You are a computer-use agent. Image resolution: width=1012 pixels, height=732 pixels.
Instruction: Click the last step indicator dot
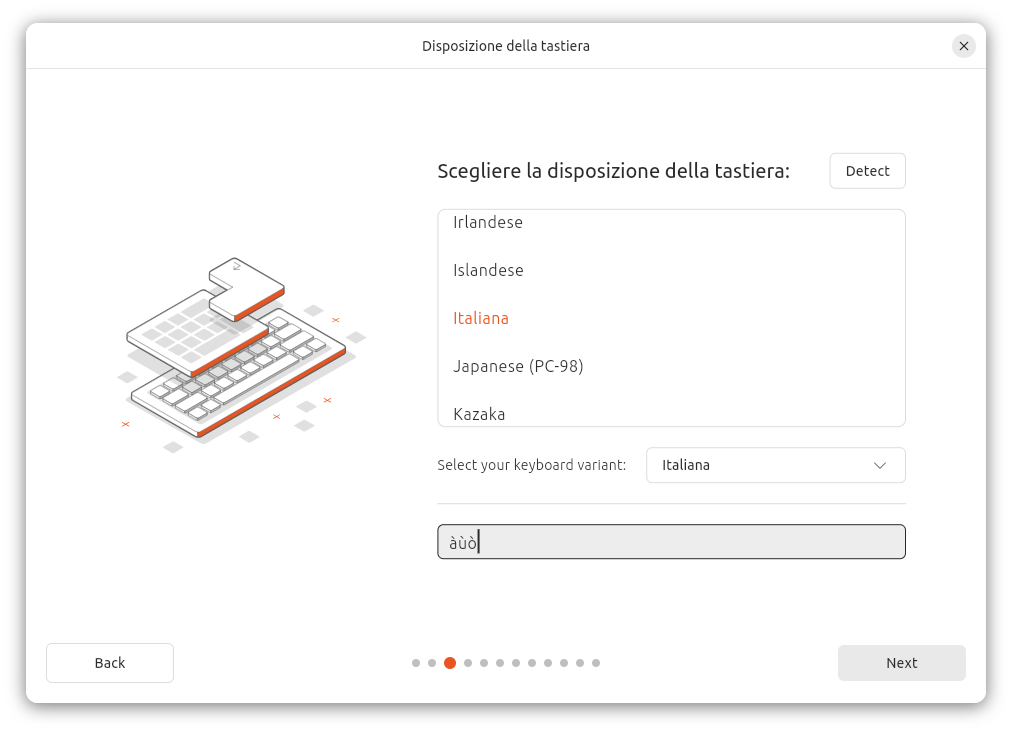click(596, 663)
